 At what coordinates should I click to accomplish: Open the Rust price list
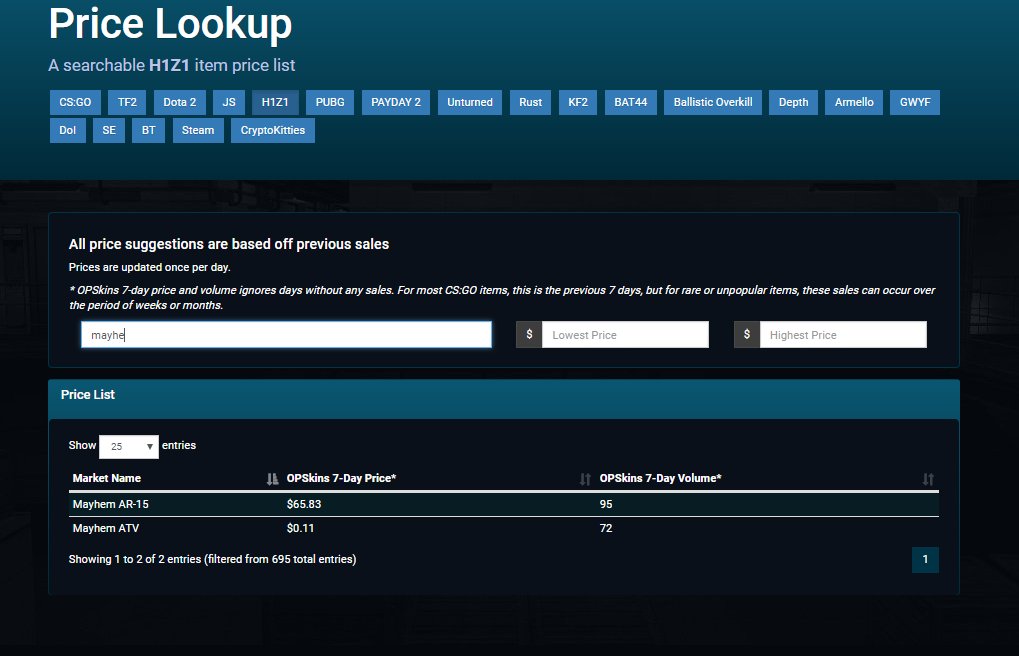tap(530, 102)
